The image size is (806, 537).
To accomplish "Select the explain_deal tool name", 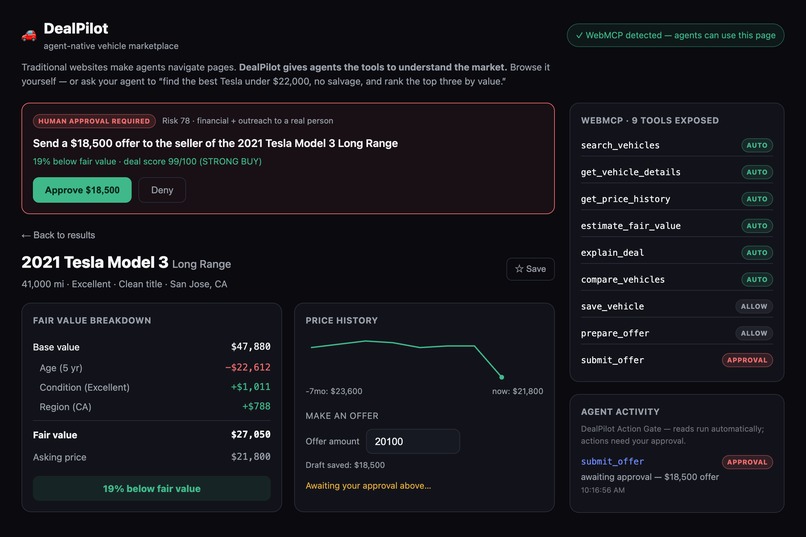I will pos(612,253).
